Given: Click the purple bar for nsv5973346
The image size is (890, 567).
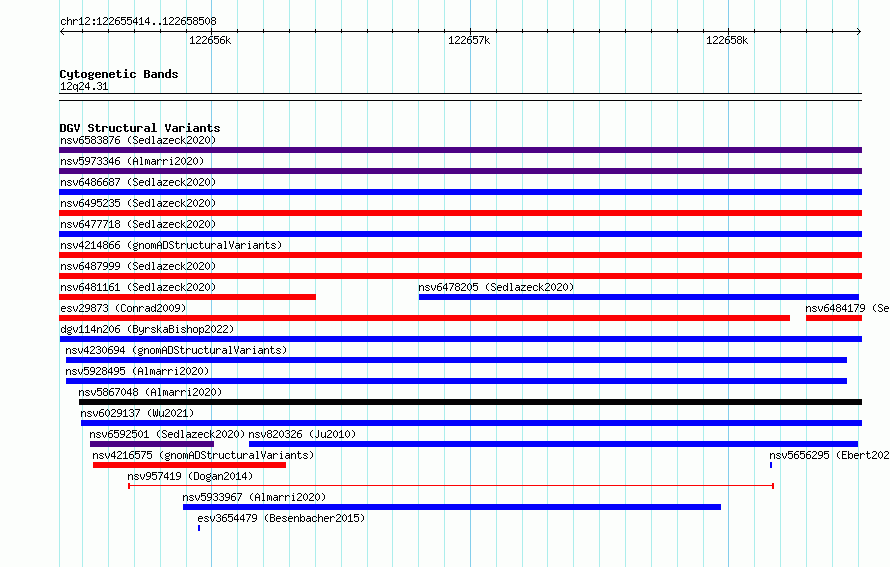Looking at the screenshot, I should [x=460, y=171].
